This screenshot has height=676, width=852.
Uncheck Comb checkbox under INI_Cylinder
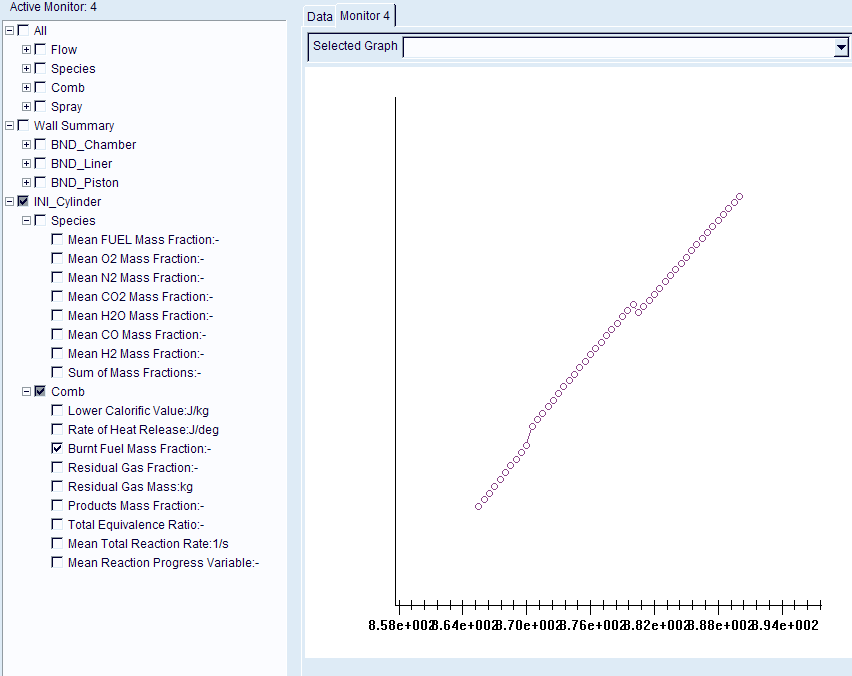coord(40,391)
